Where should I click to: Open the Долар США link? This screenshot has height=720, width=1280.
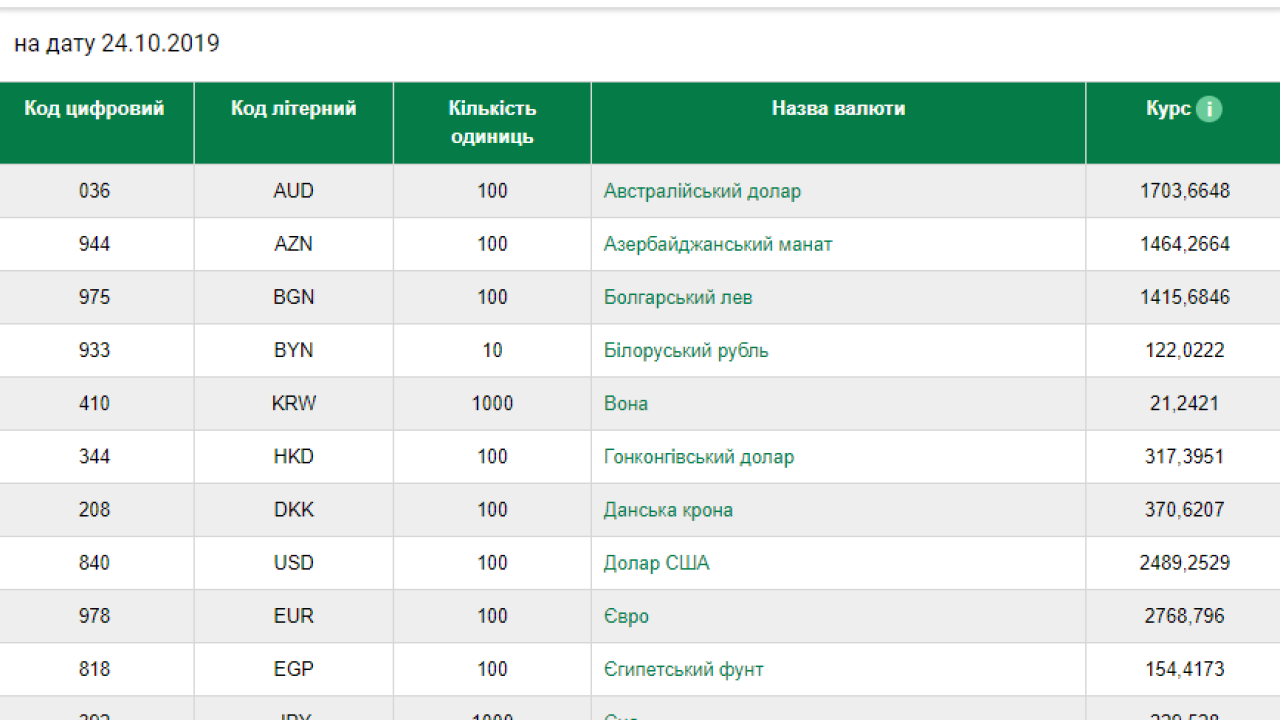[656, 563]
